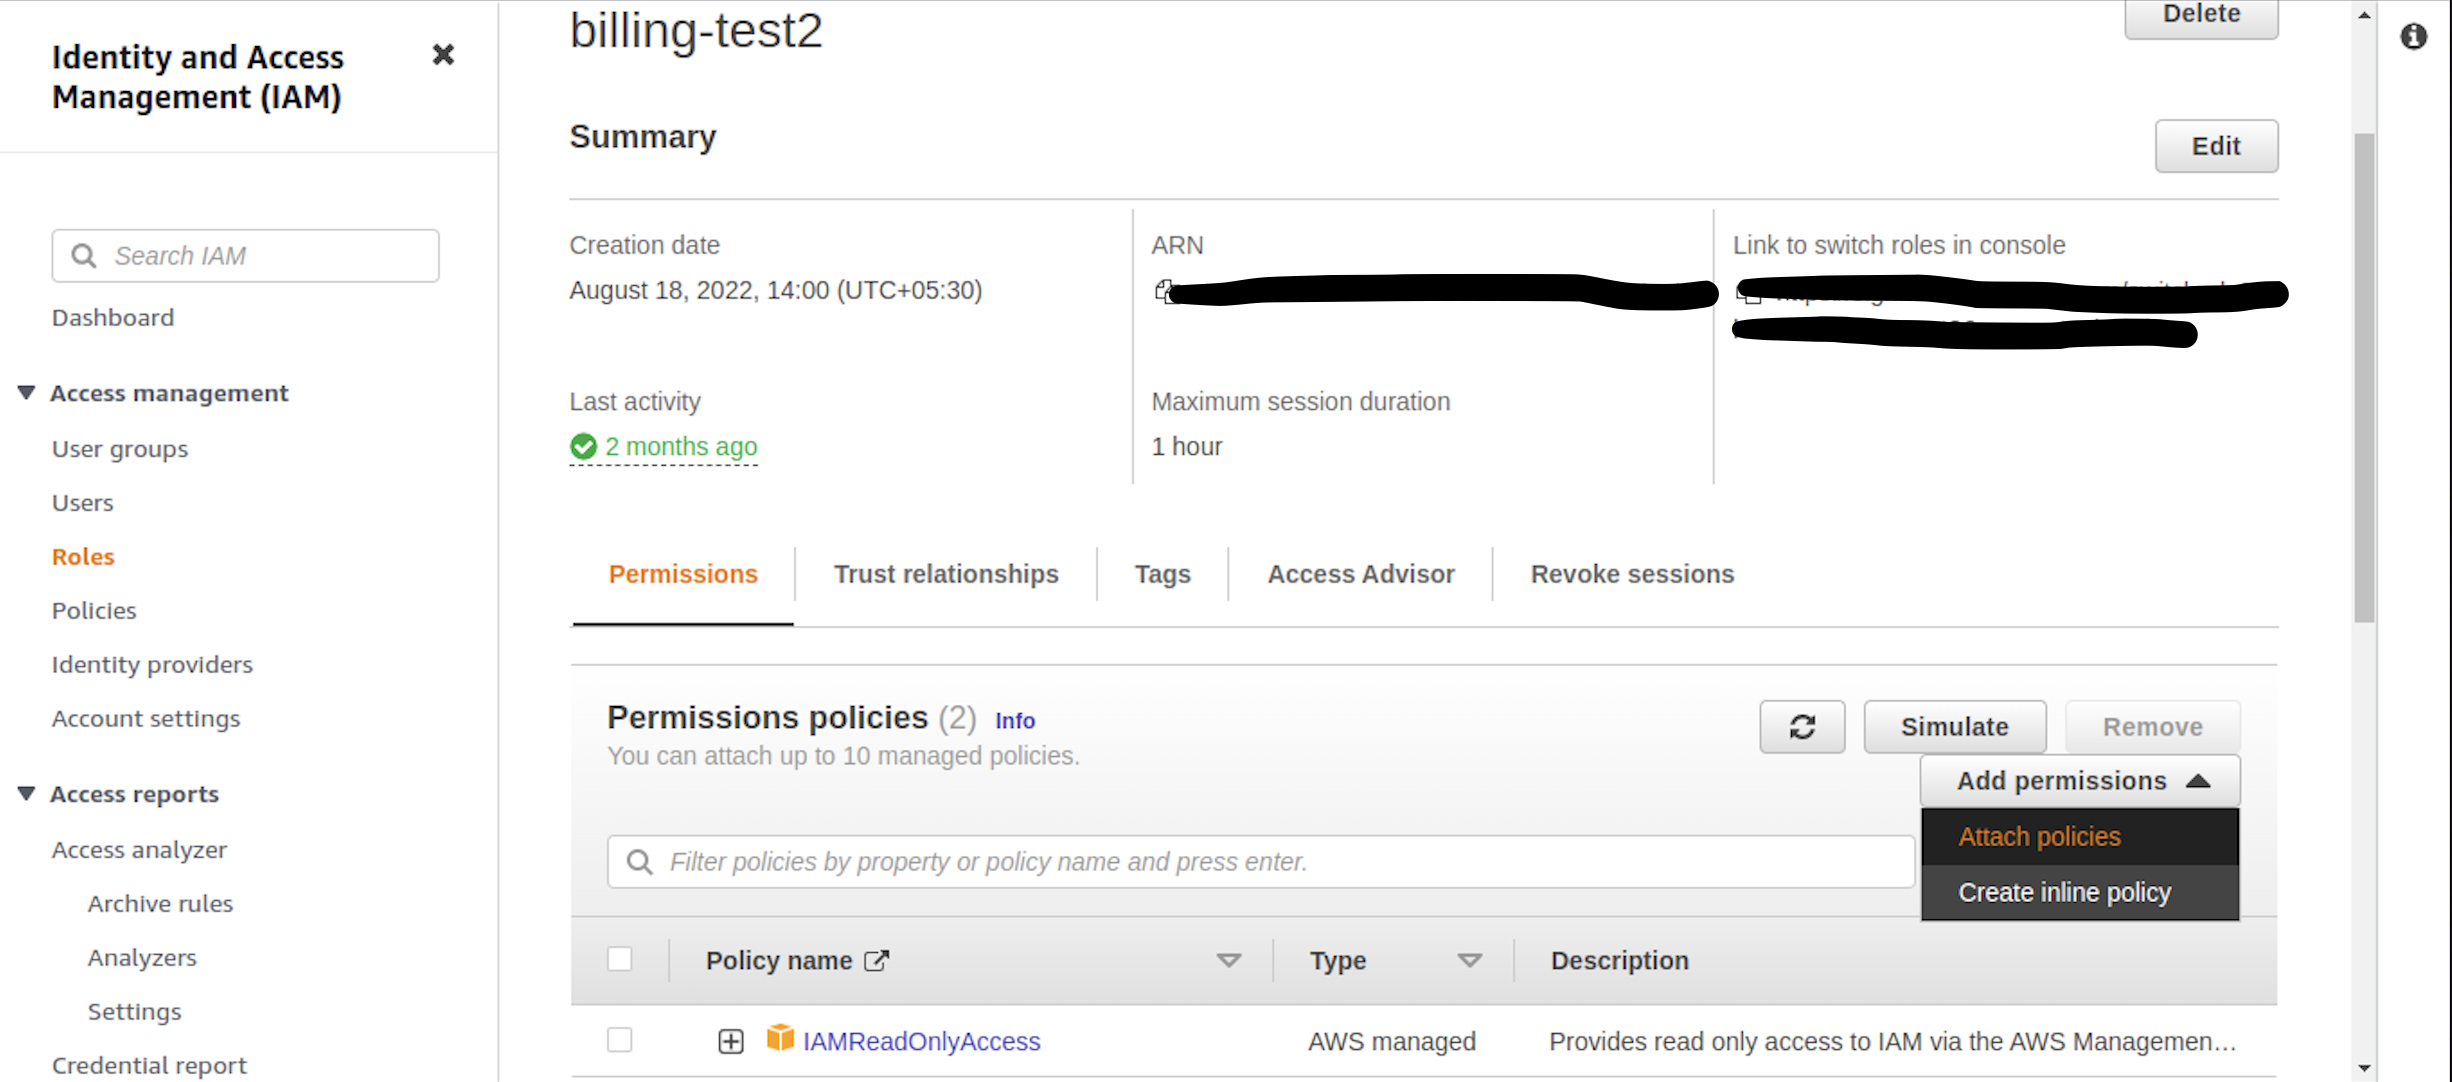Open Identity providers
This screenshot has width=2452, height=1082.
(x=152, y=665)
